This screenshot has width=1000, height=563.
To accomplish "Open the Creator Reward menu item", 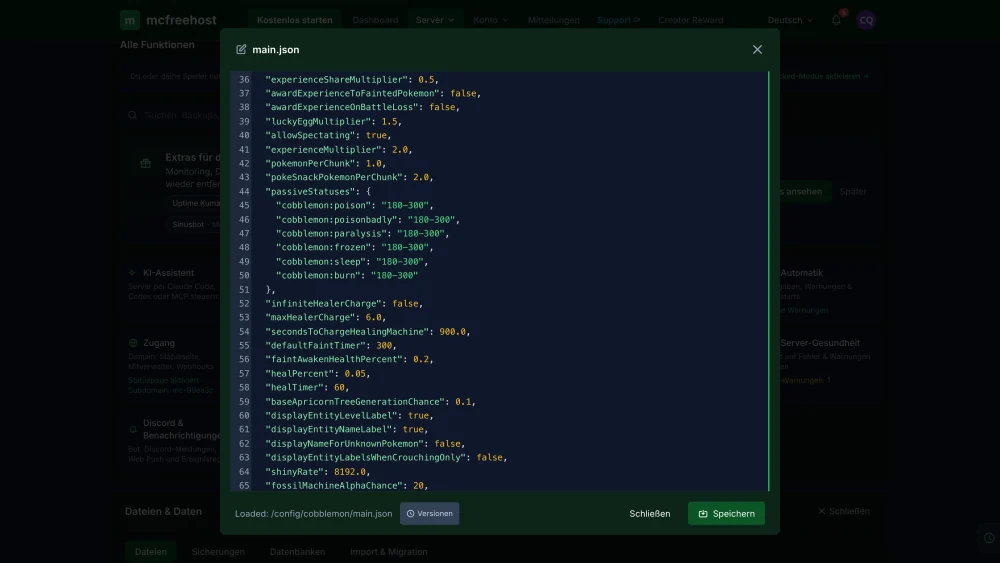I will [x=690, y=20].
